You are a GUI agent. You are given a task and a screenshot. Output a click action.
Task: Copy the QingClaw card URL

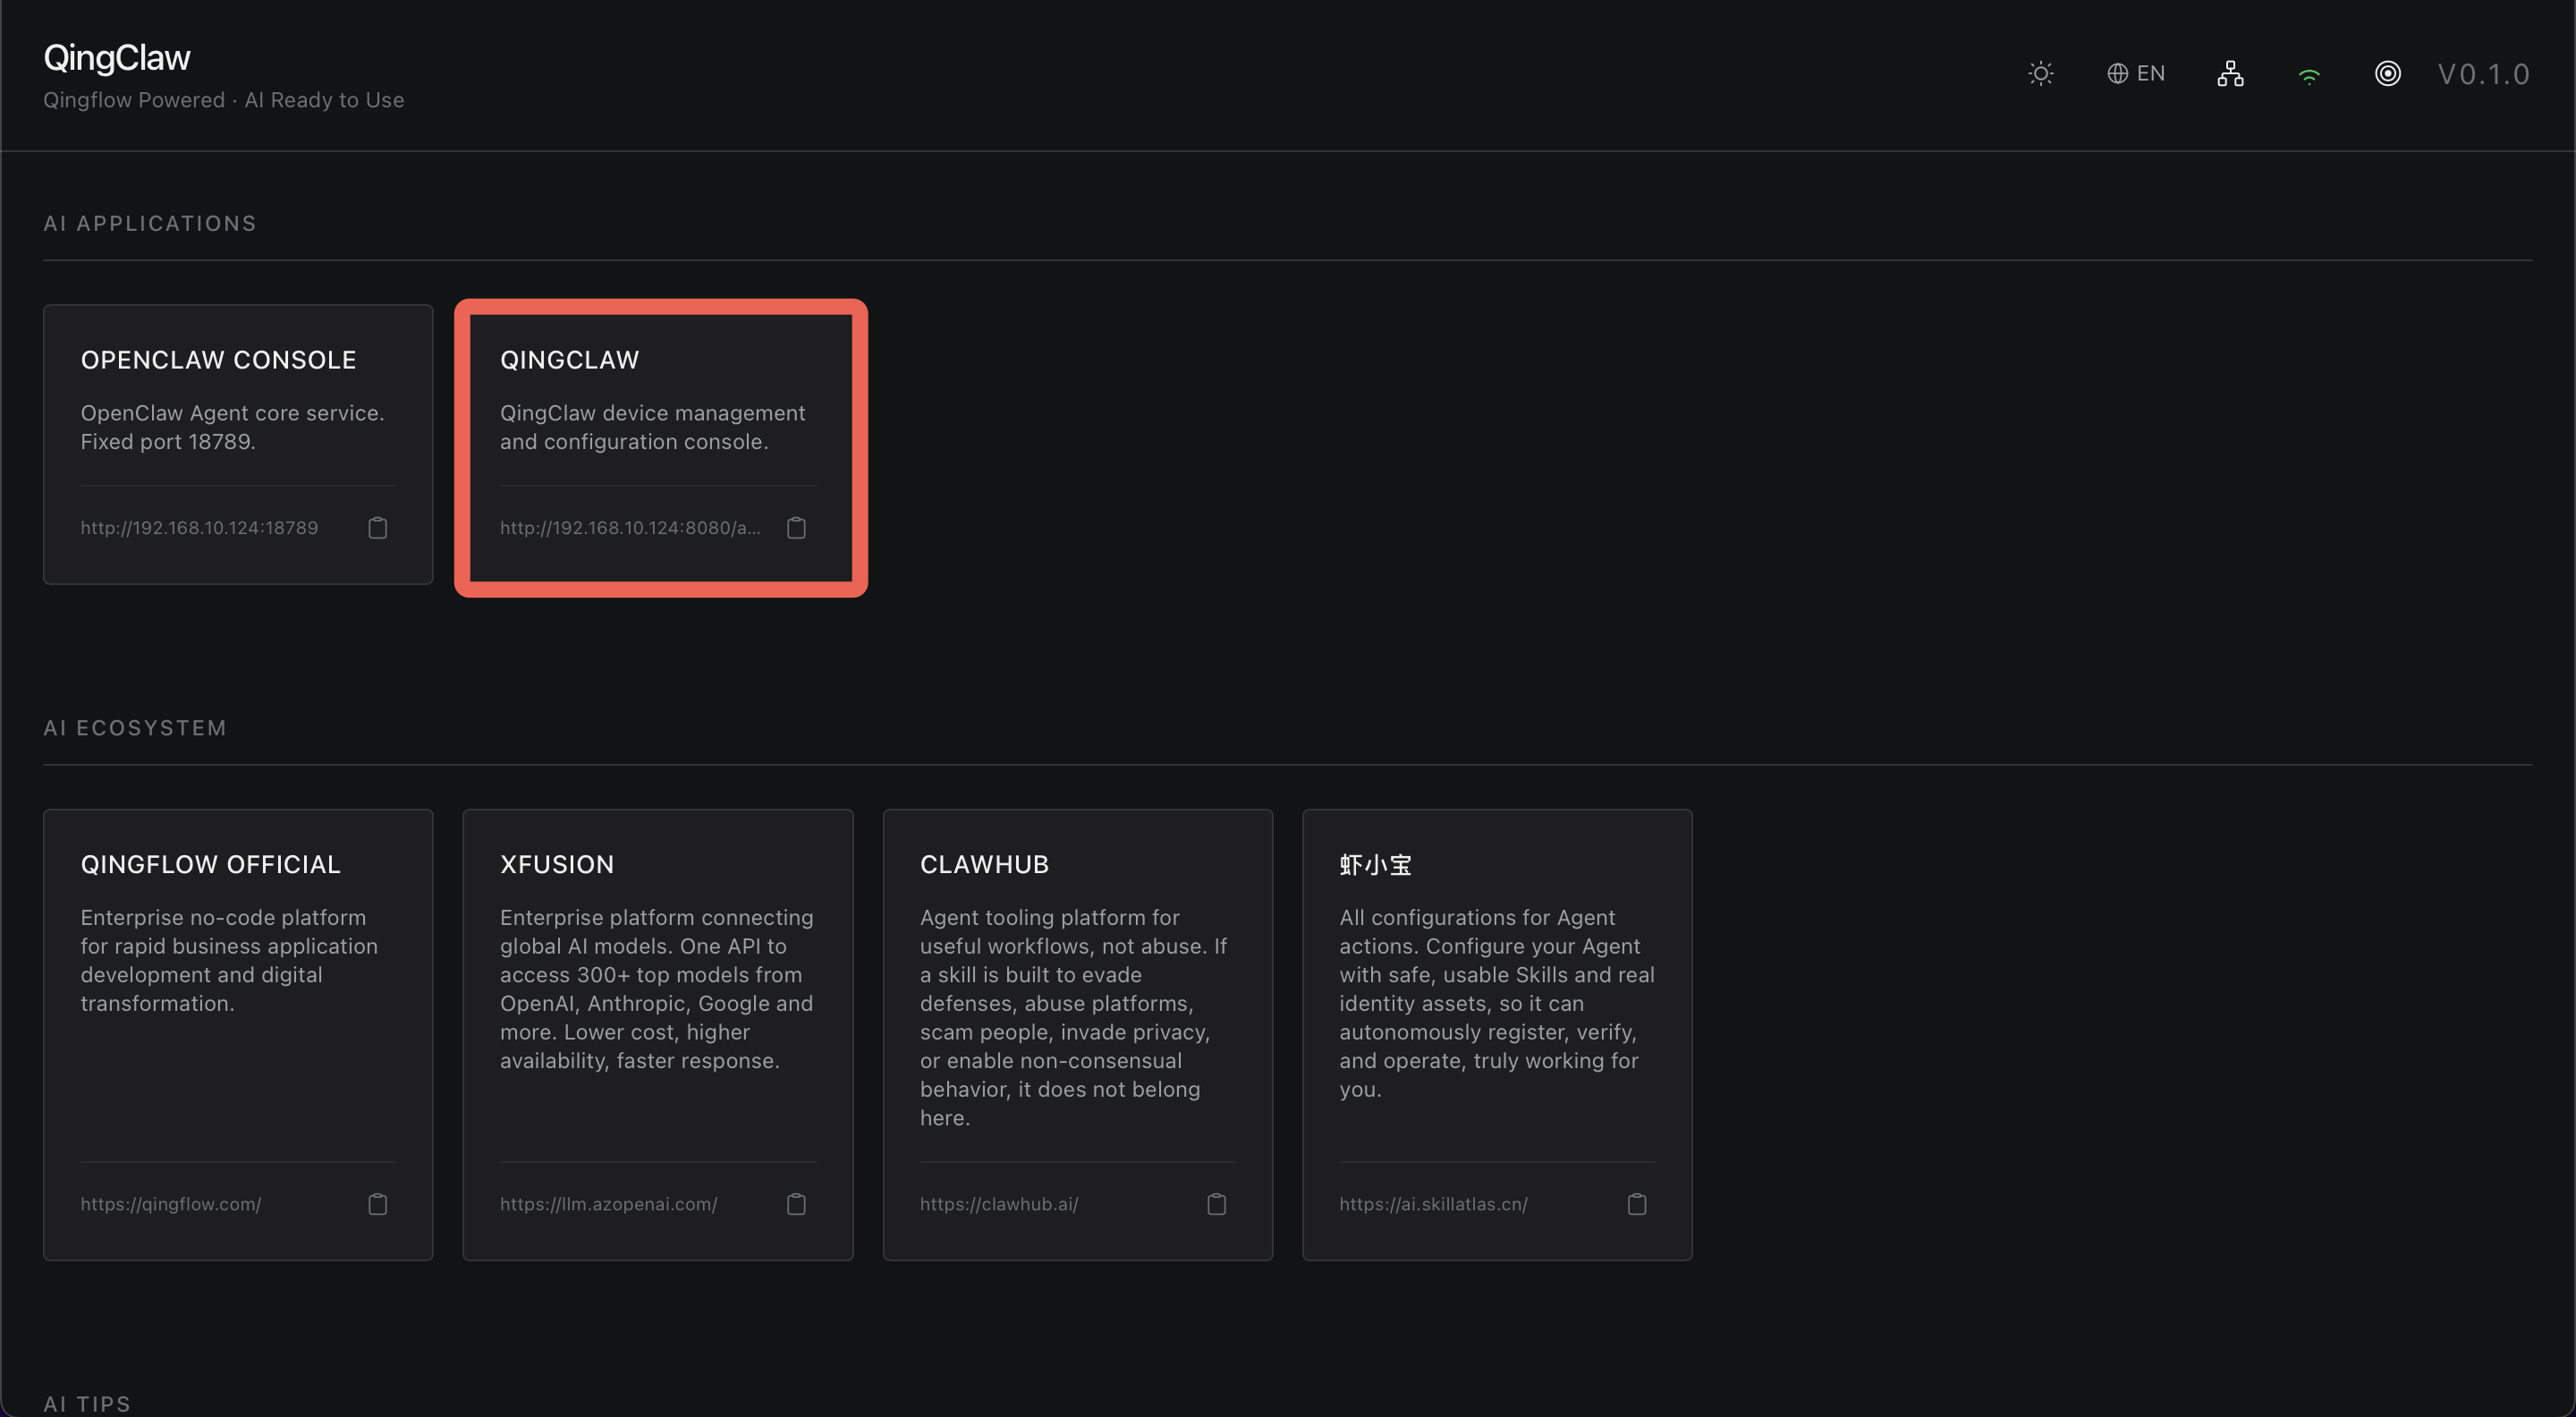click(x=796, y=528)
